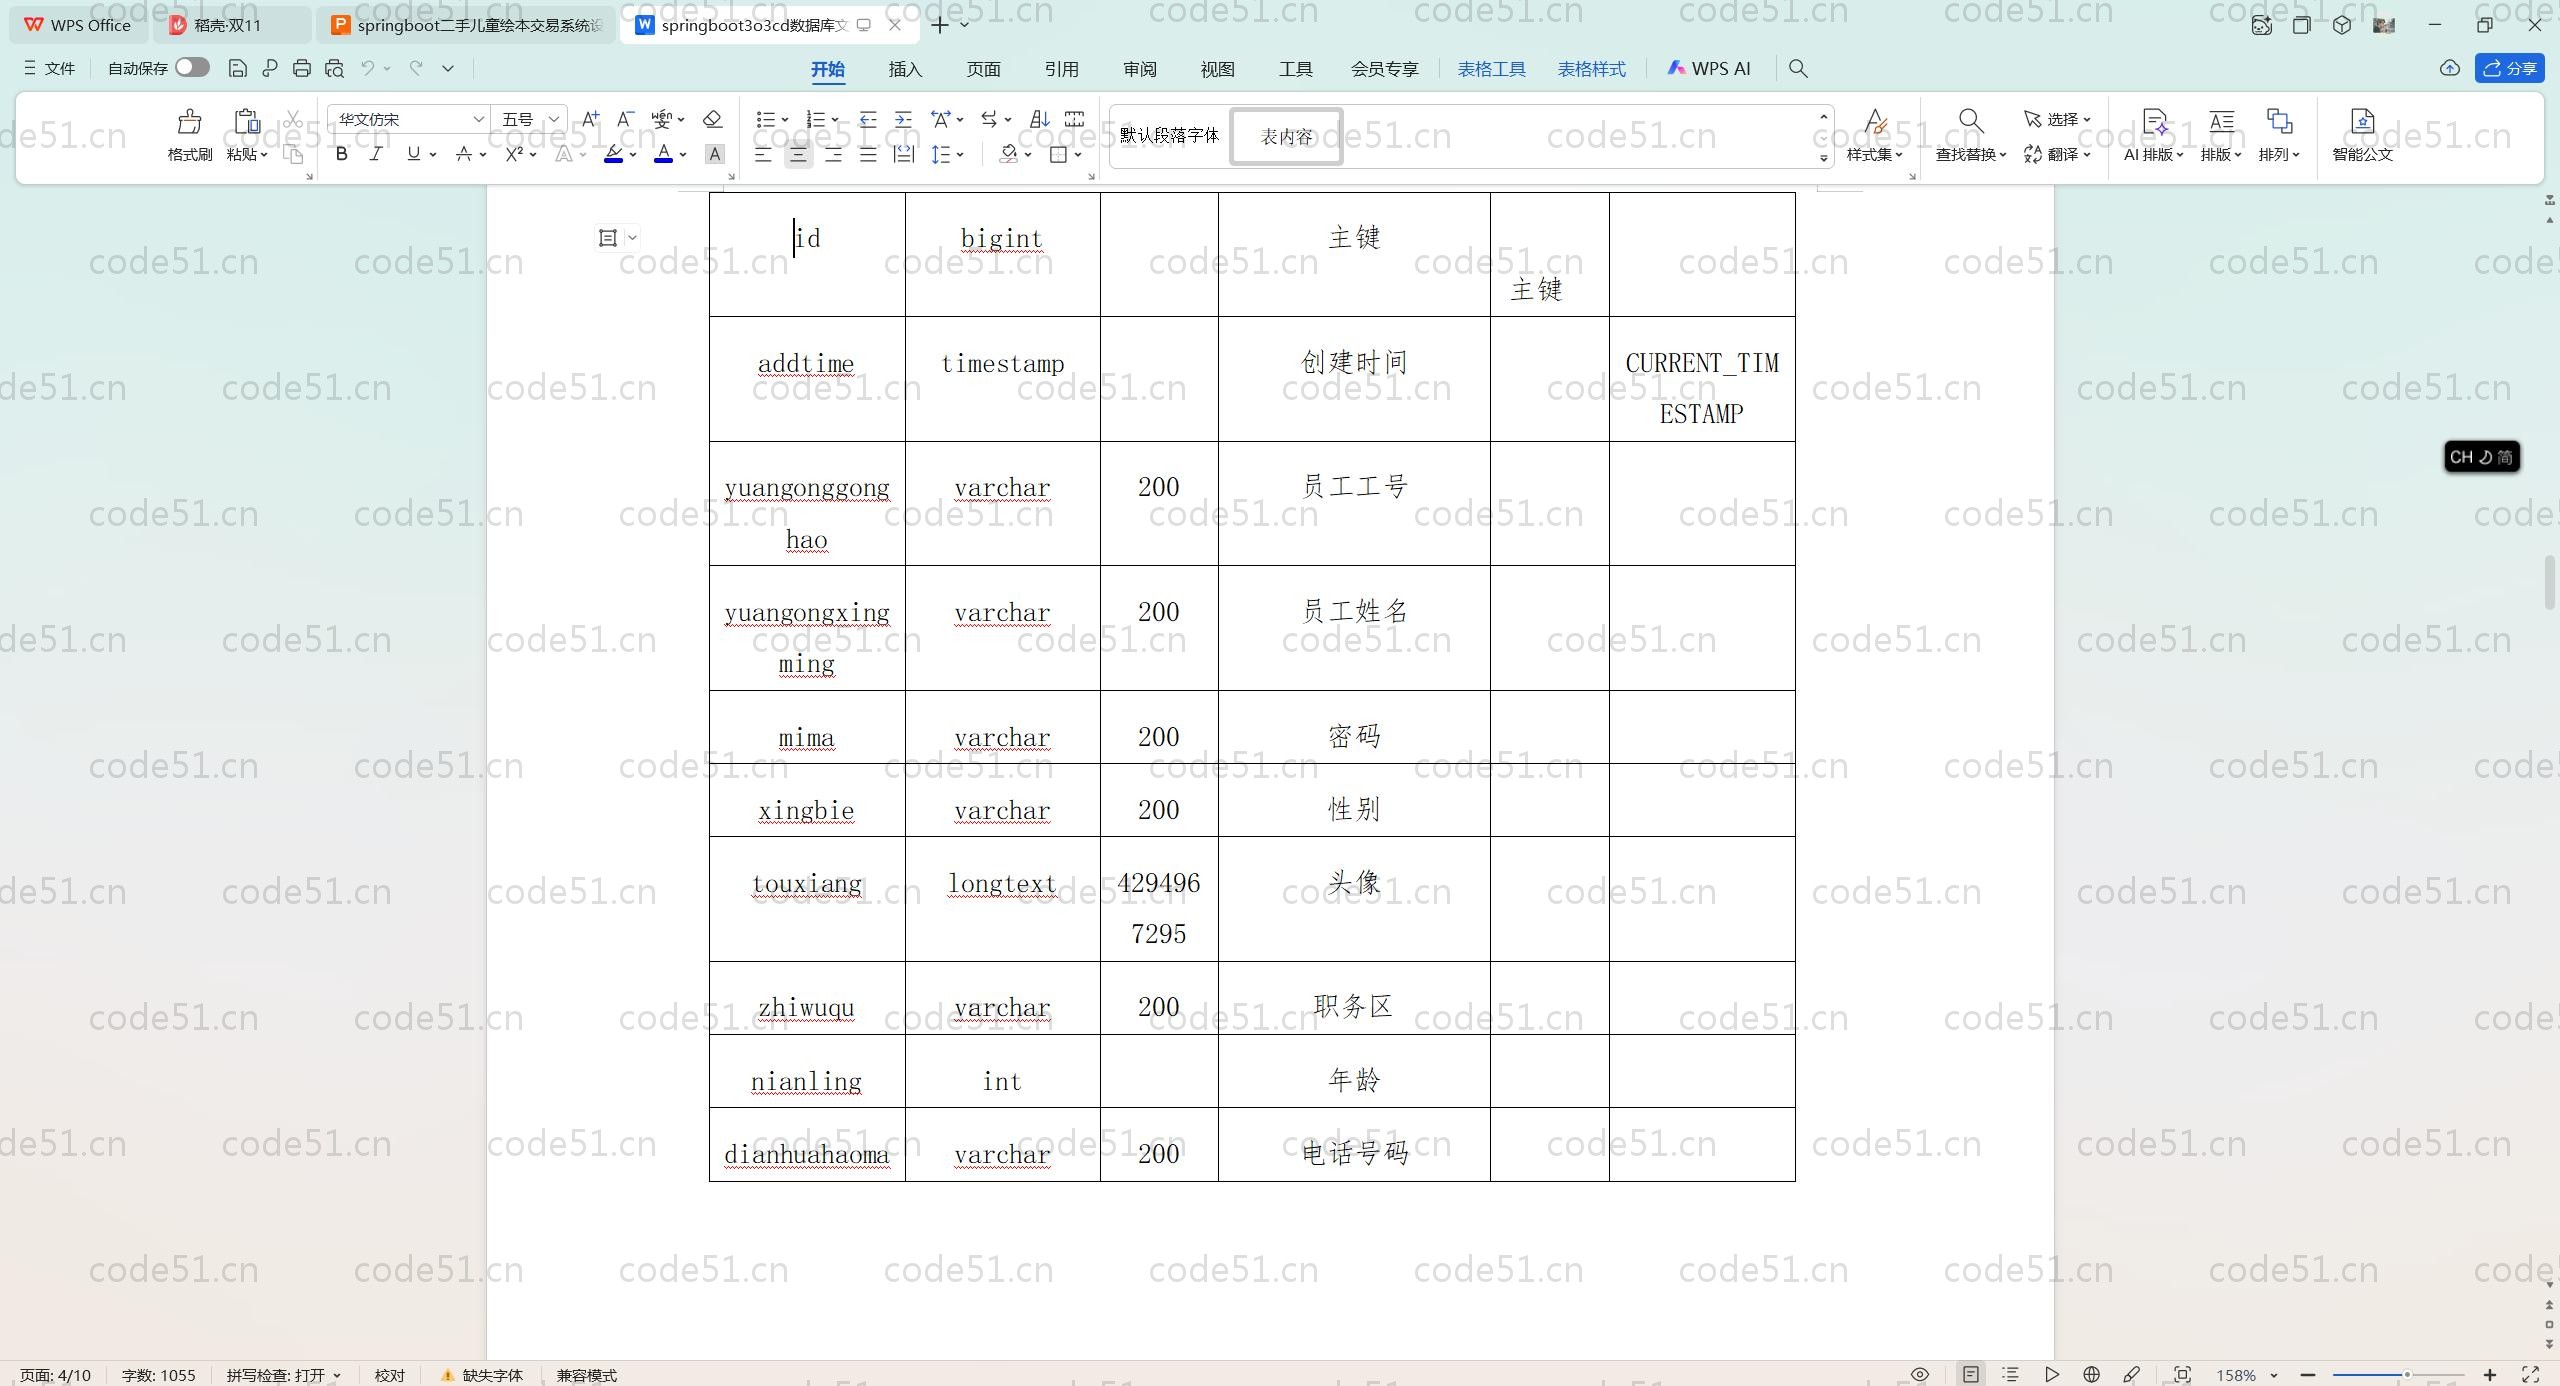Click the italic I button
Image resolution: width=2560 pixels, height=1386 pixels.
376,154
